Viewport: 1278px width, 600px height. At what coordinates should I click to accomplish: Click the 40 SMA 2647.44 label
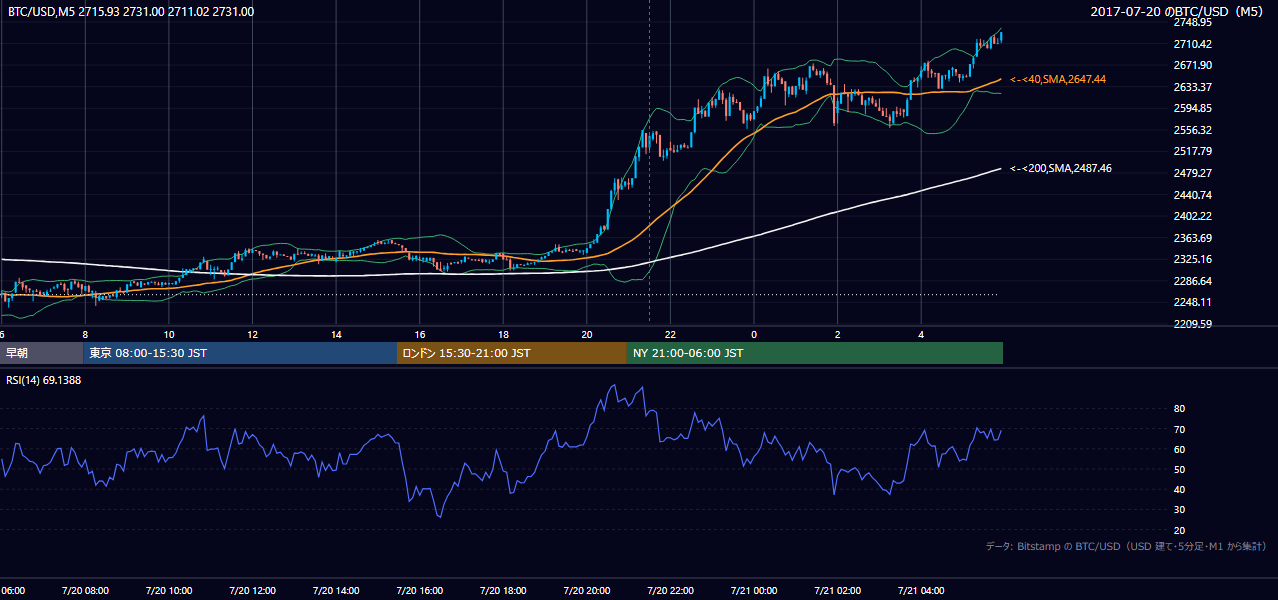click(x=1058, y=79)
